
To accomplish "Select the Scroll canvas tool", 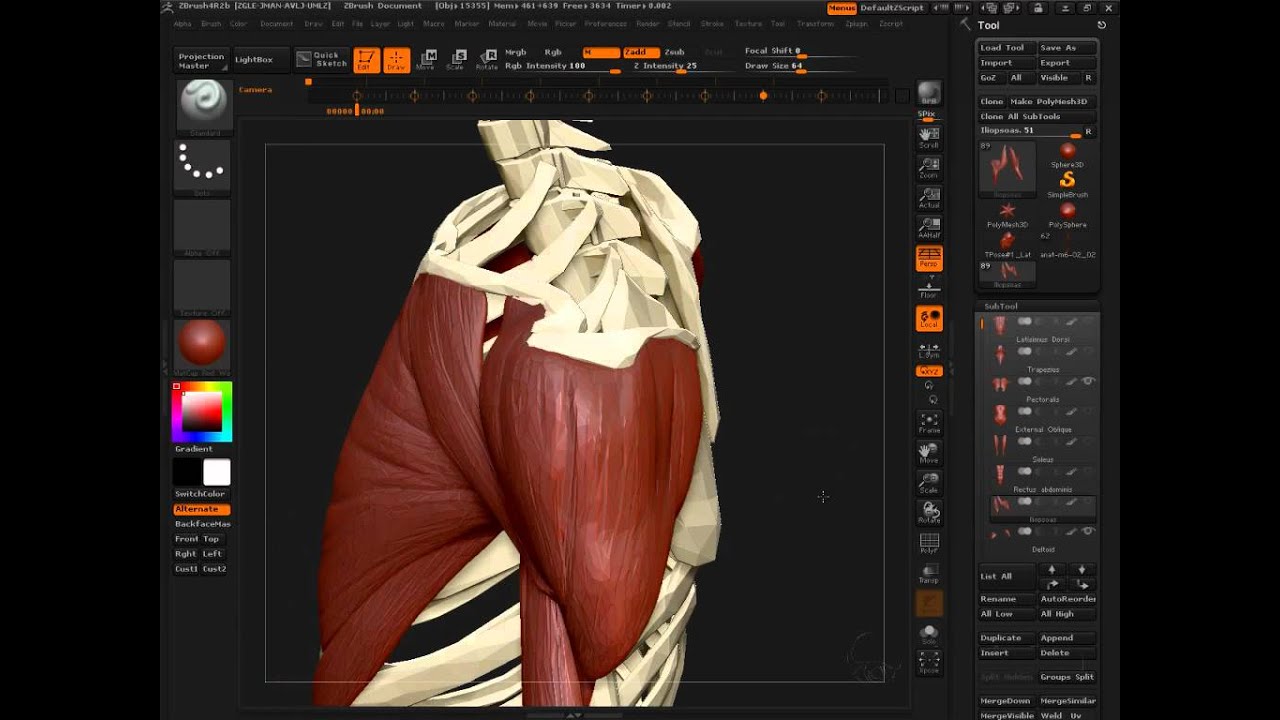I will click(x=929, y=138).
